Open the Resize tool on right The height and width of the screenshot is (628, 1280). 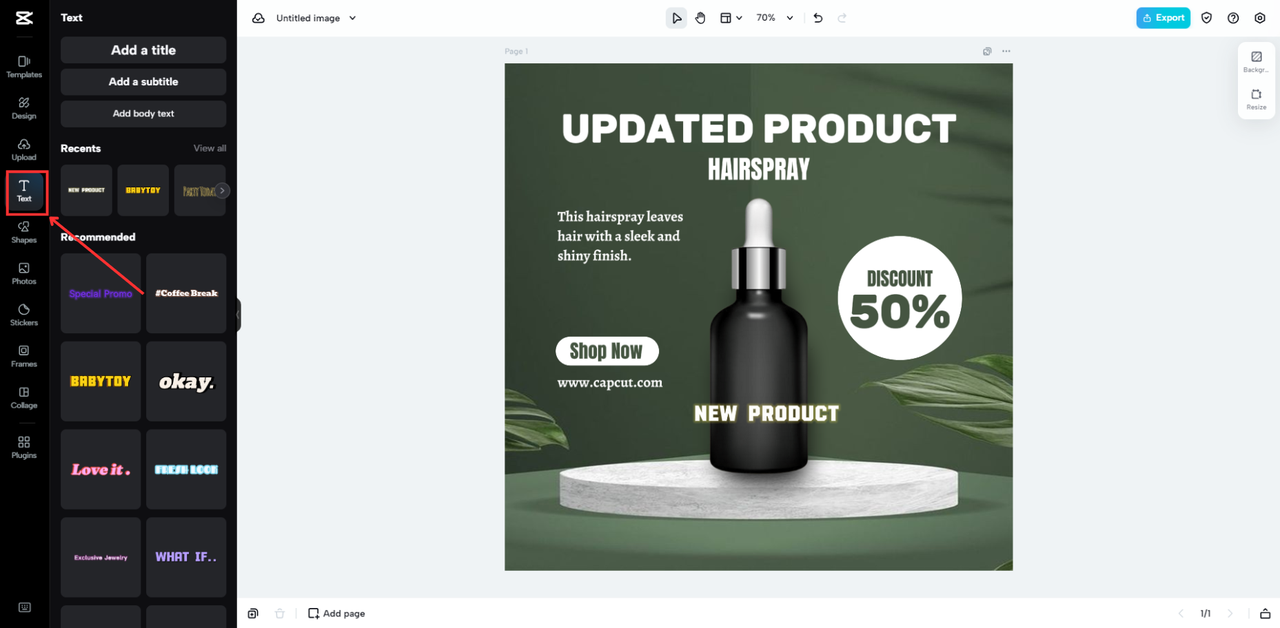pyautogui.click(x=1256, y=99)
